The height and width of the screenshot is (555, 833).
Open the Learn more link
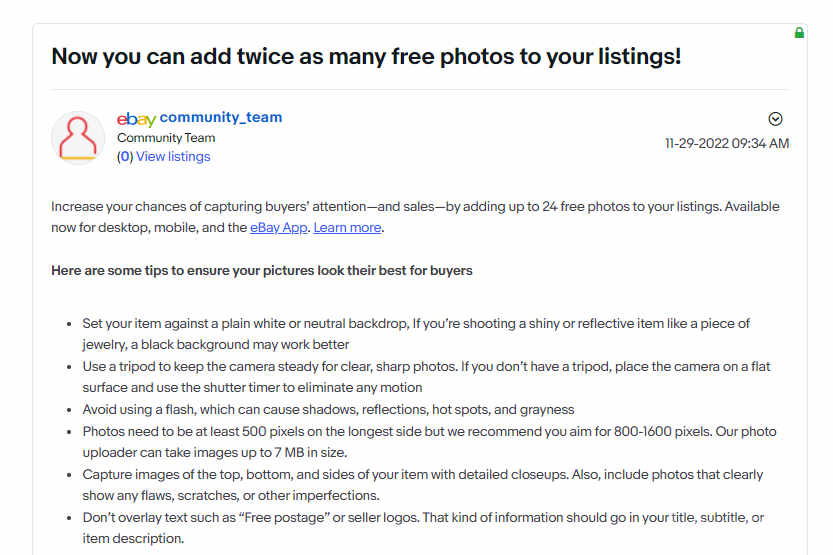(x=347, y=227)
